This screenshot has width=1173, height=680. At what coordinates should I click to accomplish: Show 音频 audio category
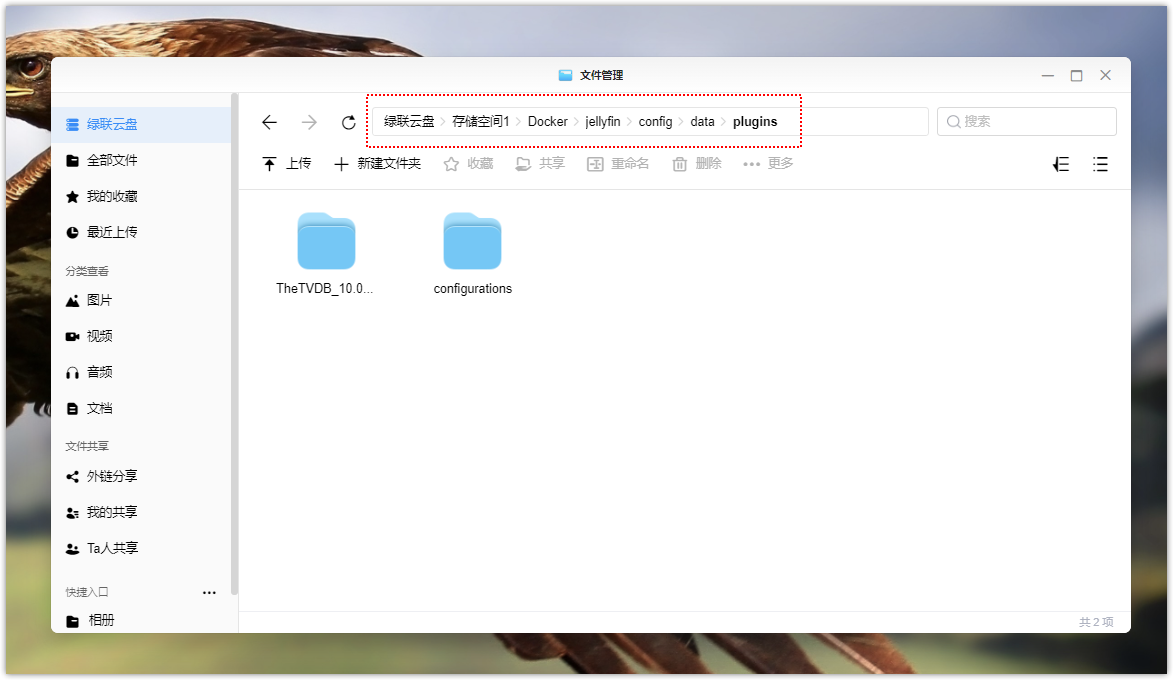[x=99, y=373]
